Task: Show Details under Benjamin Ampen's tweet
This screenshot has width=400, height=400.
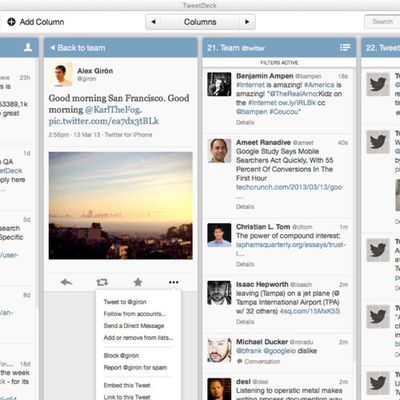Action: [245, 122]
